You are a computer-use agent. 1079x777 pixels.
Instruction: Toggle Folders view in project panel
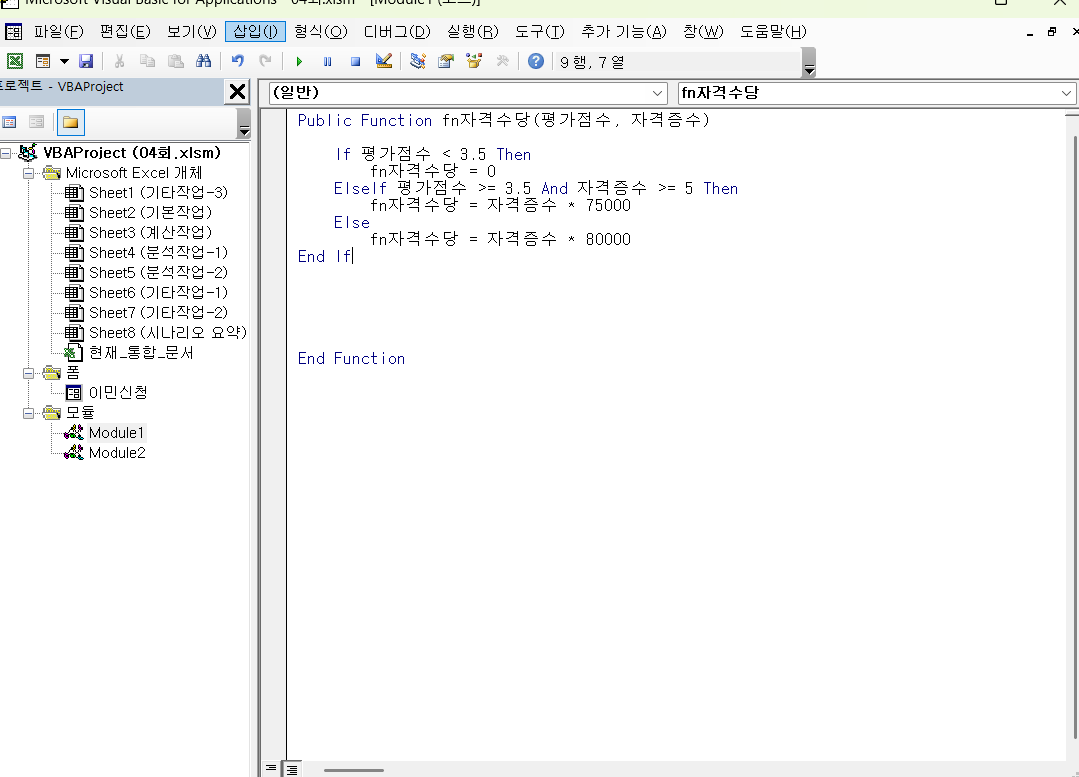click(71, 123)
